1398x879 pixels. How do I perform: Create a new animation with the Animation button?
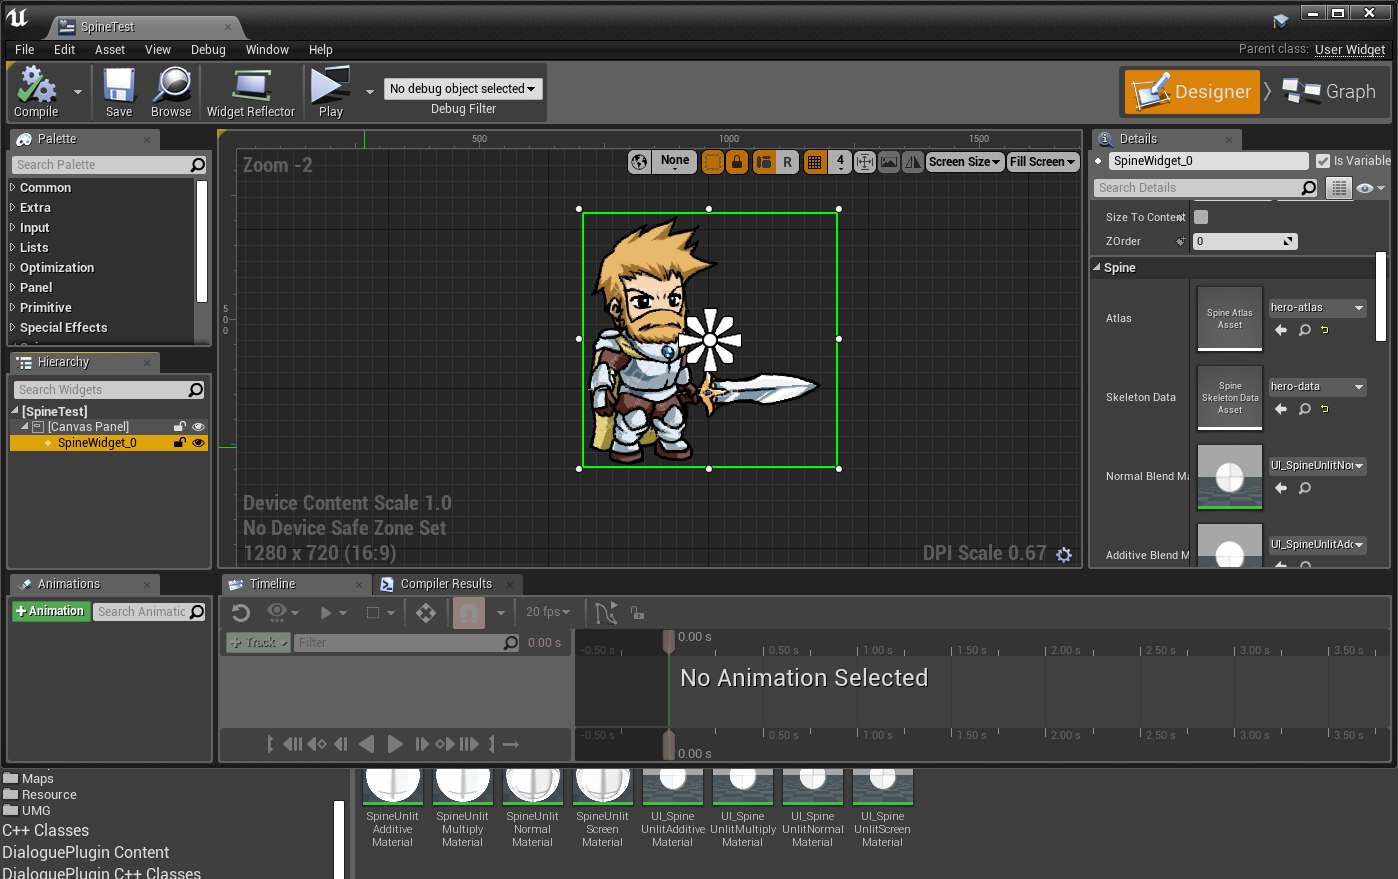click(x=49, y=610)
